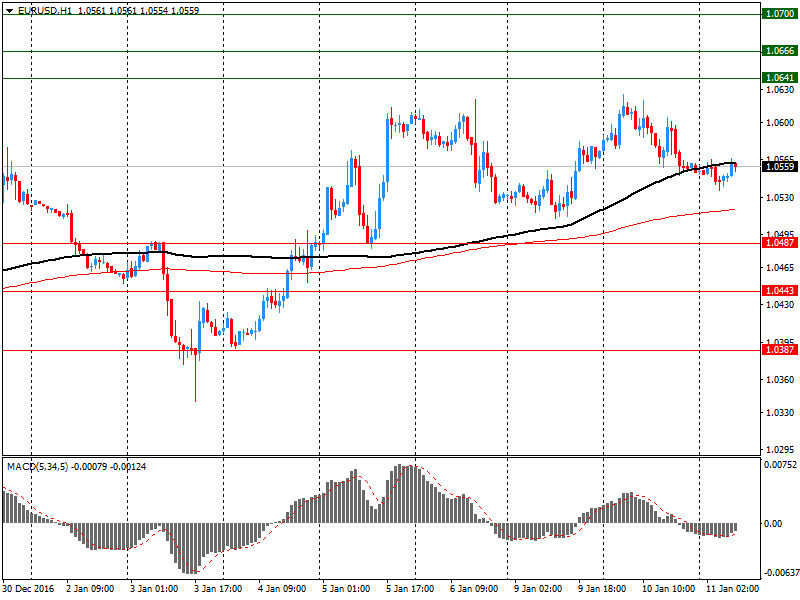800x600 pixels.
Task: Select the 1.0330 price scale value
Action: pos(780,412)
